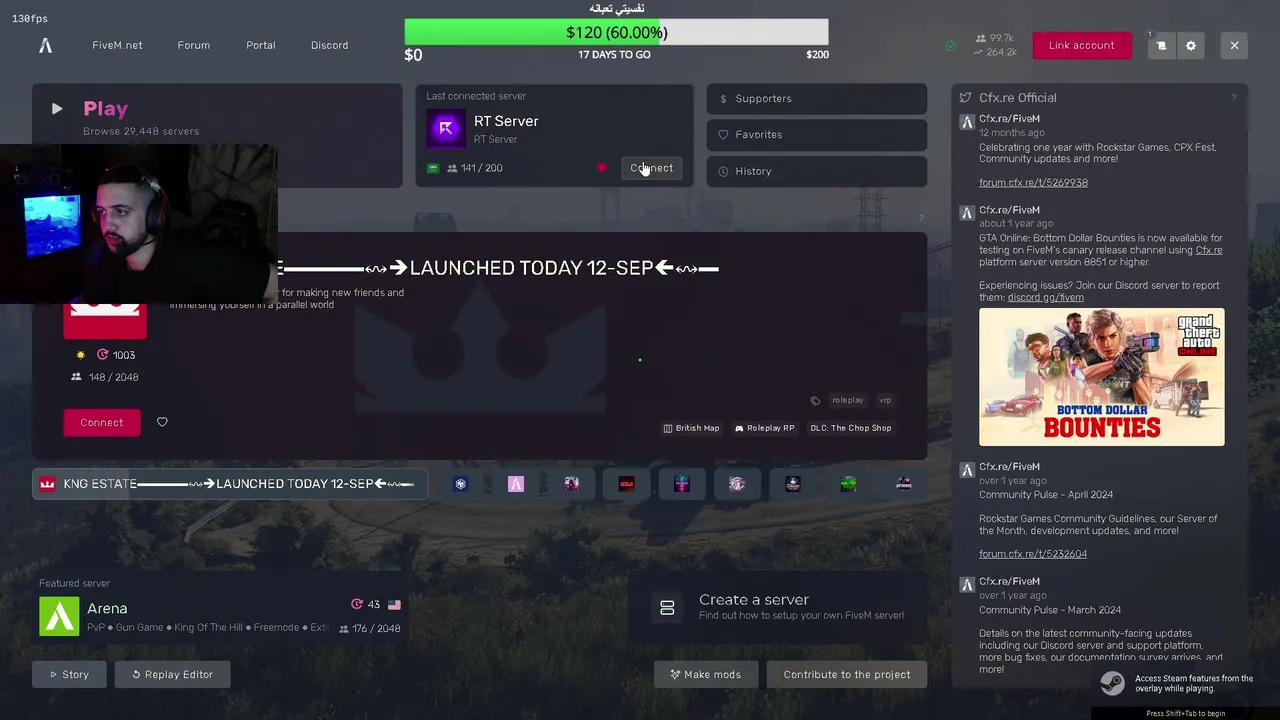Open the History server list
The width and height of the screenshot is (1280, 720).
click(817, 171)
